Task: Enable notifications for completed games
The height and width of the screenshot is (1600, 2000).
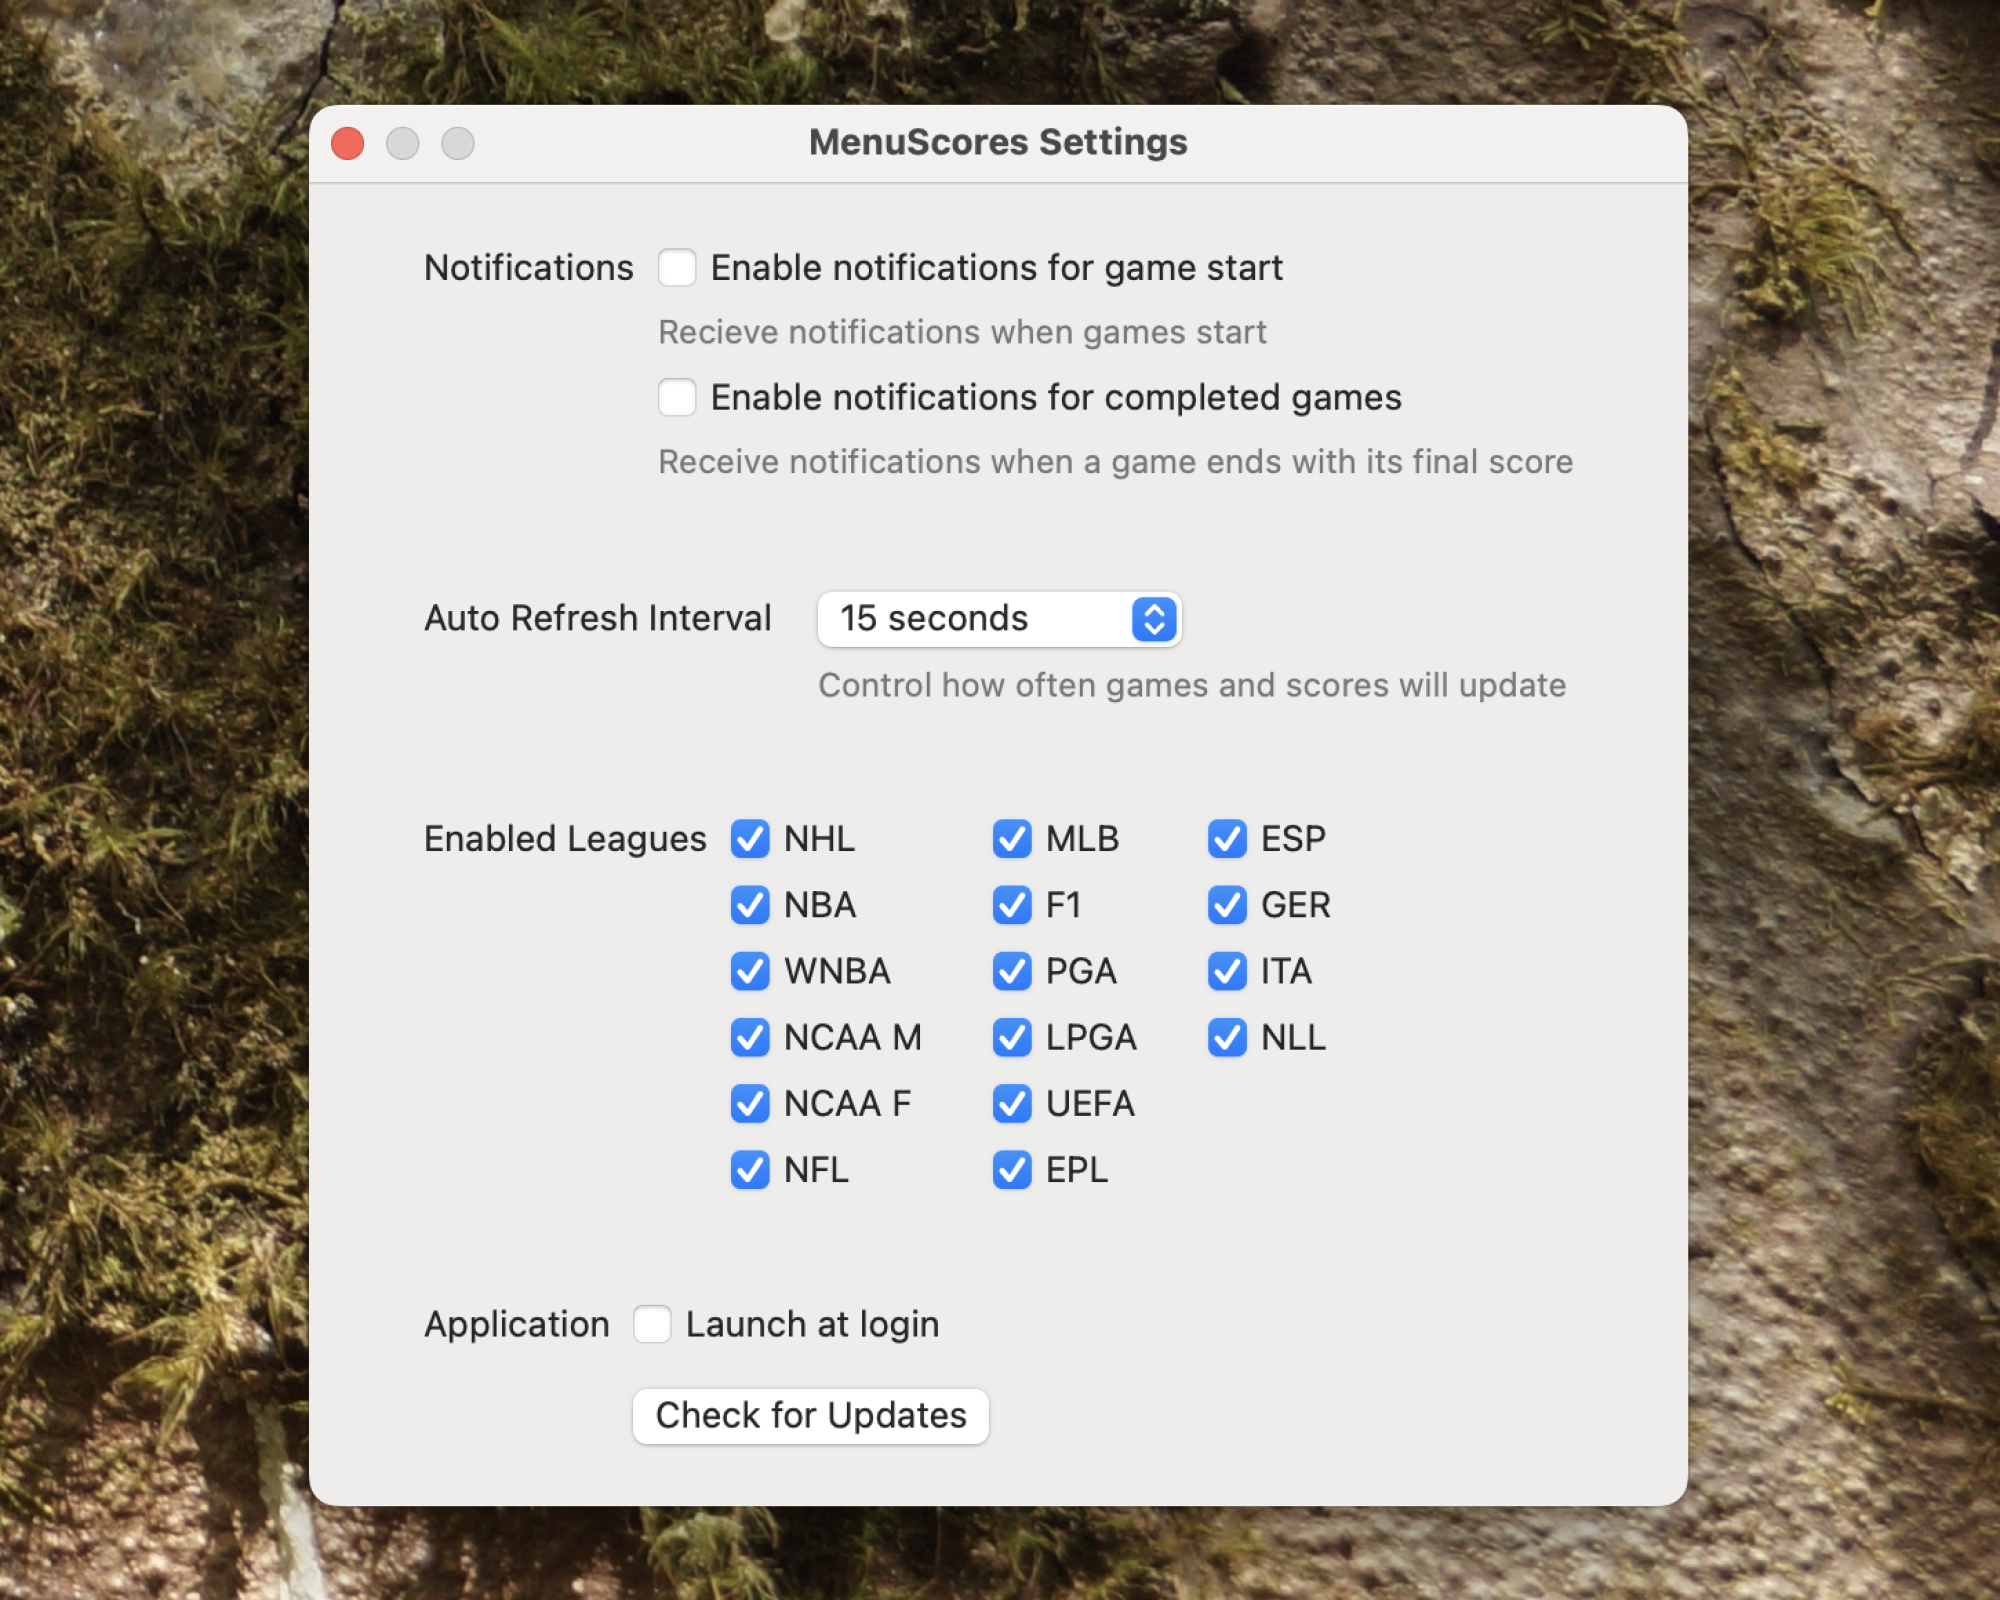Action: (x=678, y=397)
